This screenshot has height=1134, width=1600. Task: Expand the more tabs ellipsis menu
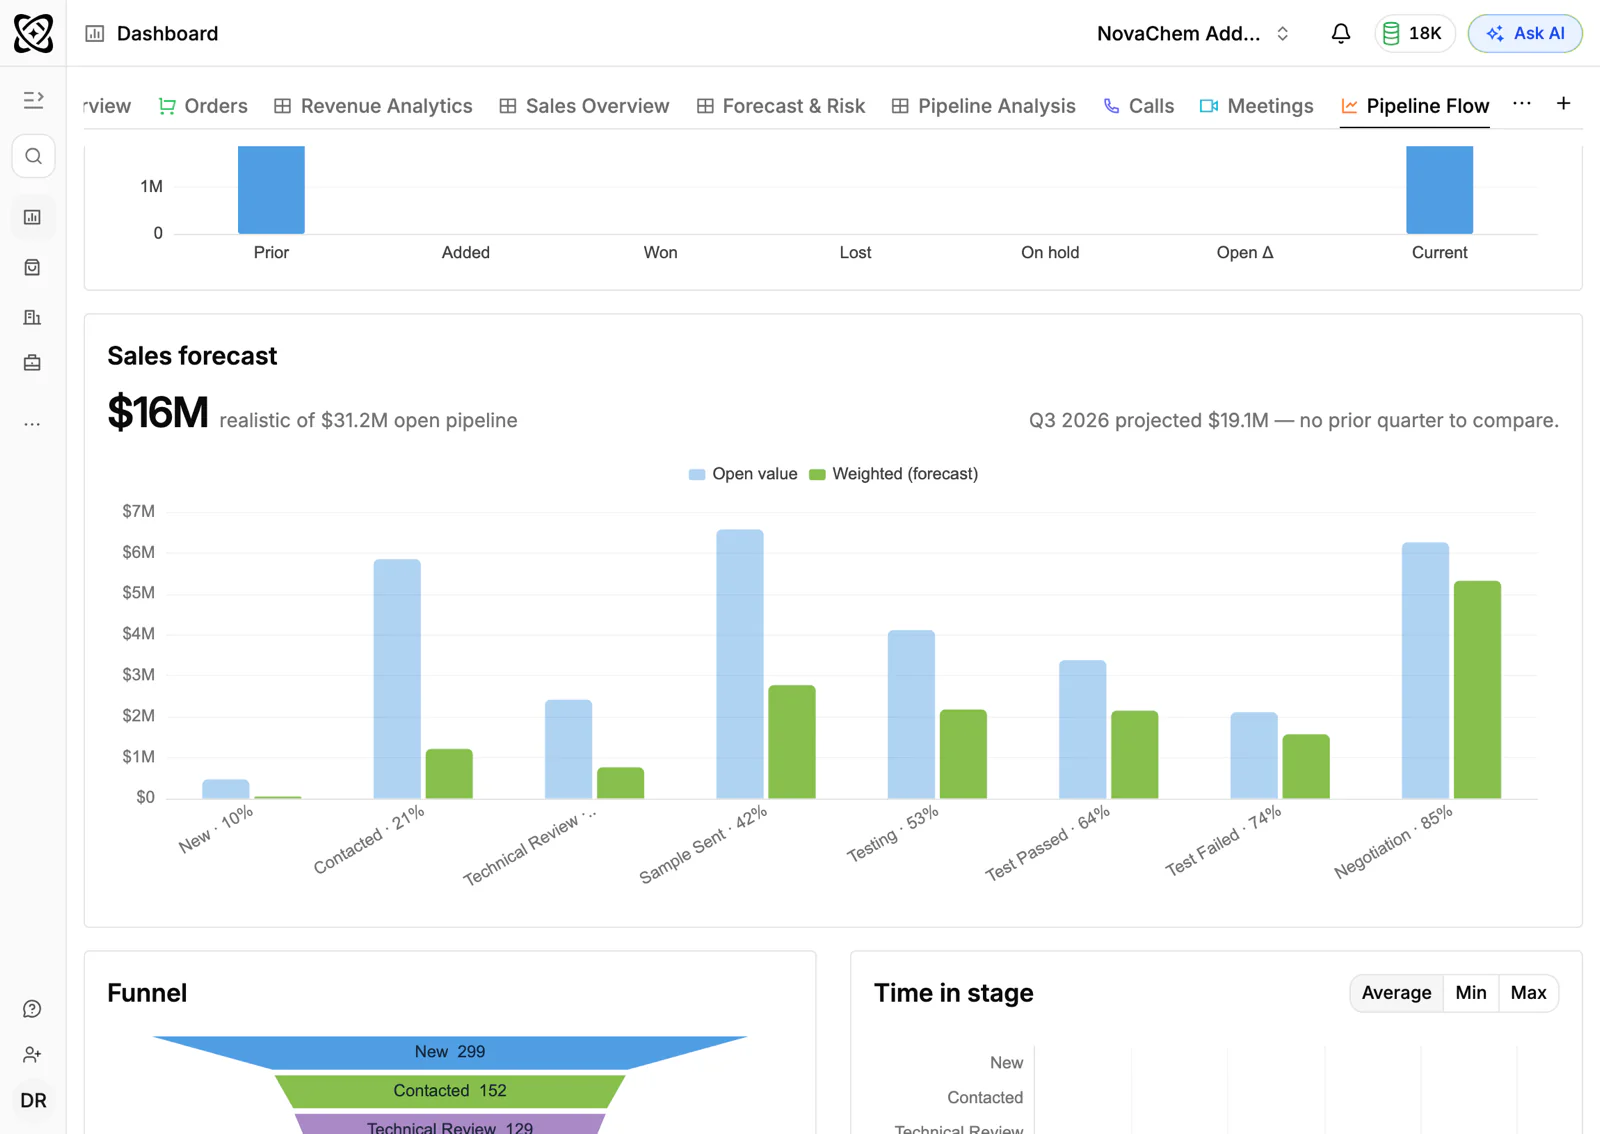click(x=1522, y=104)
